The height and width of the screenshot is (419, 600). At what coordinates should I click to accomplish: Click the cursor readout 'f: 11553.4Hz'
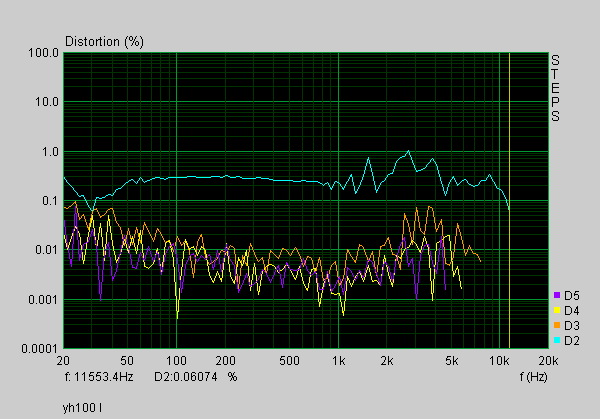pos(99,377)
